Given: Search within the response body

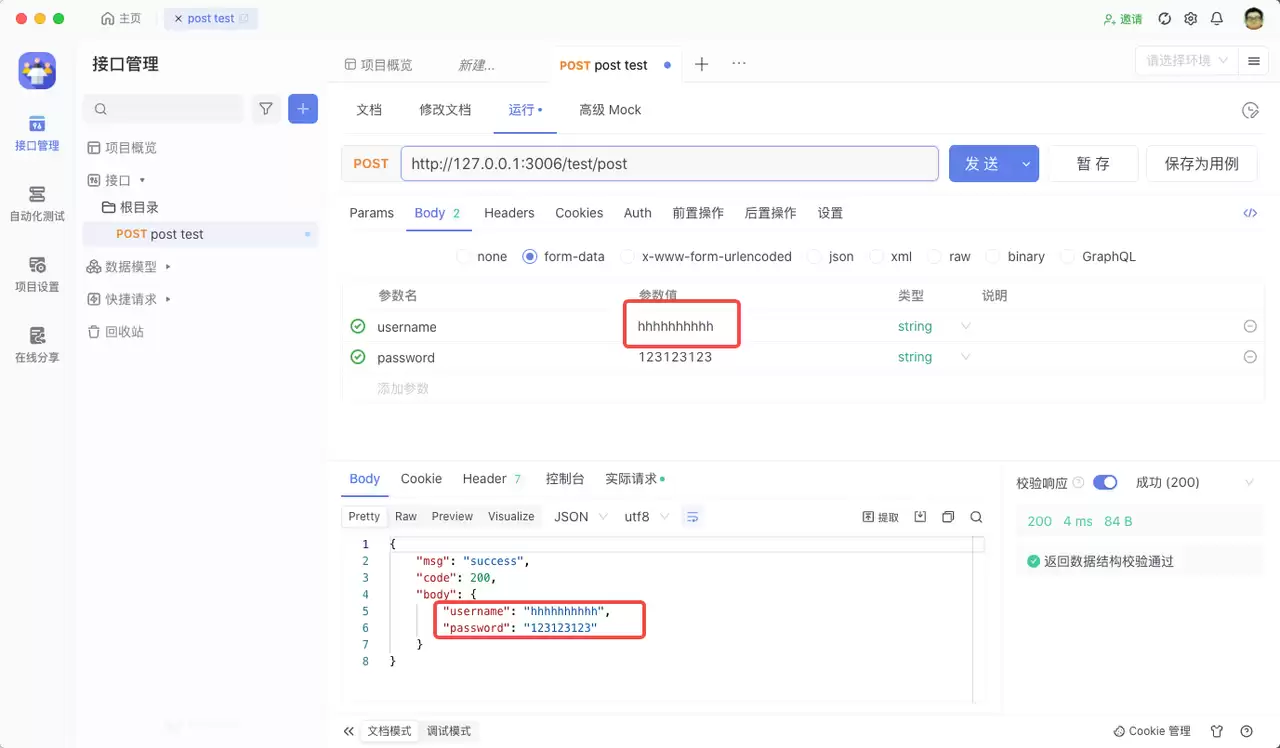Looking at the screenshot, I should point(976,517).
